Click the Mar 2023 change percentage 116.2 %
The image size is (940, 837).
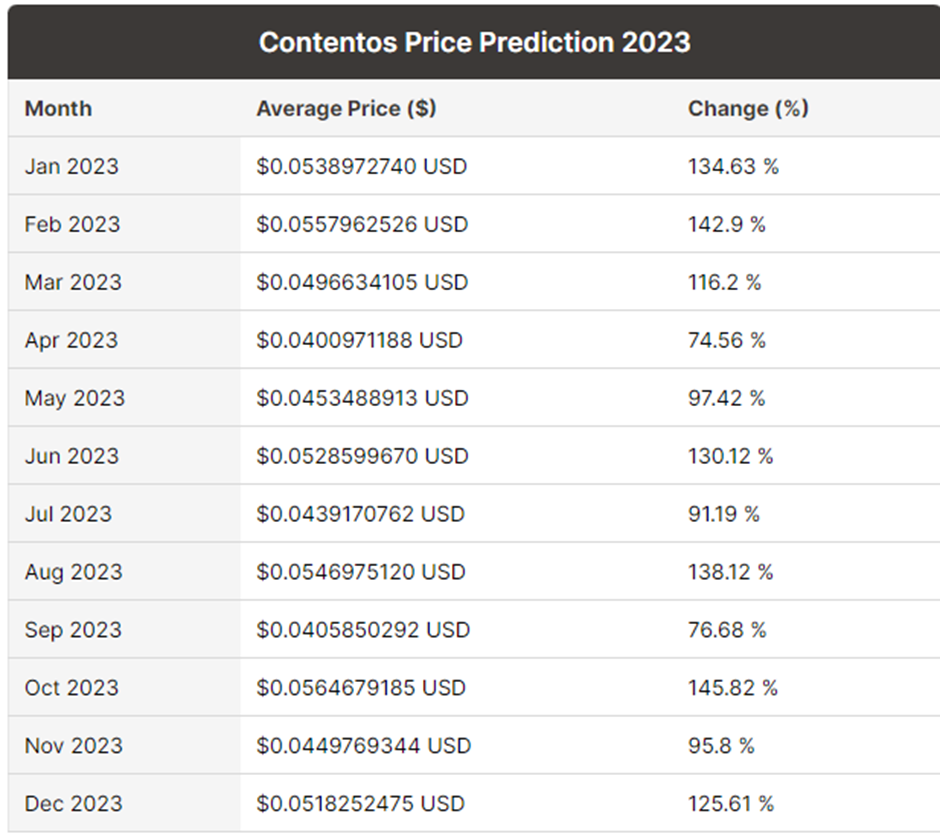click(x=724, y=282)
